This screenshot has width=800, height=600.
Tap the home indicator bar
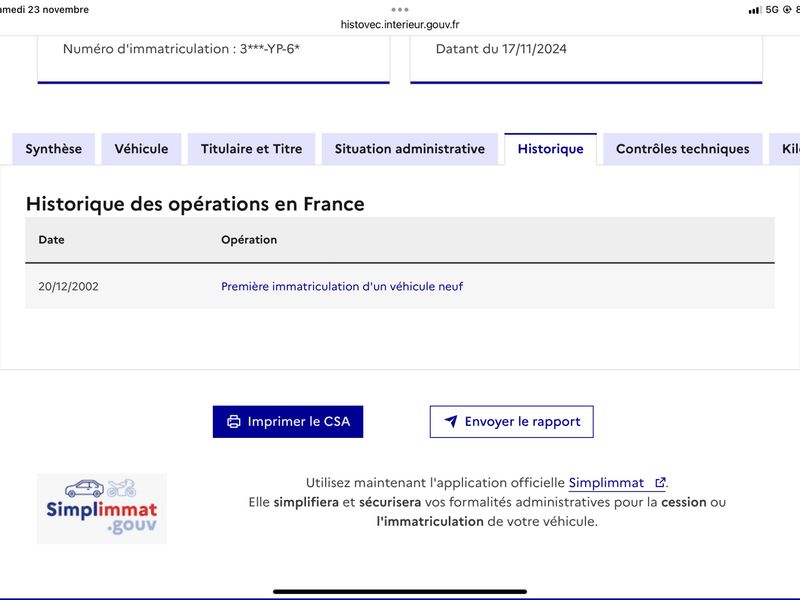400,592
